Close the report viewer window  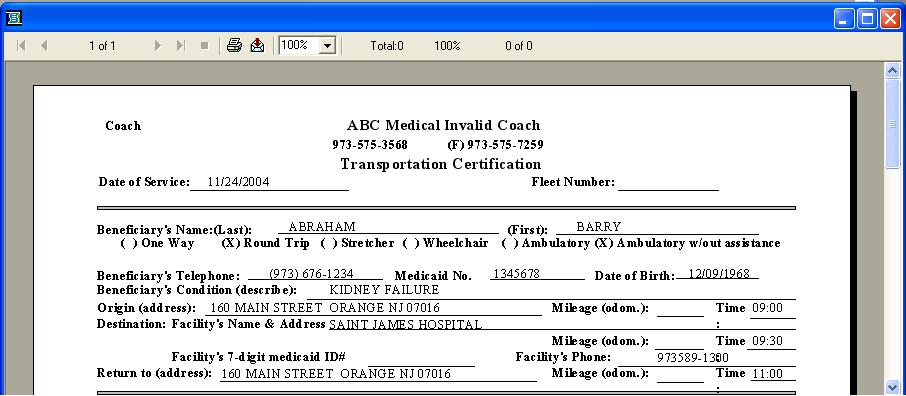click(x=890, y=19)
